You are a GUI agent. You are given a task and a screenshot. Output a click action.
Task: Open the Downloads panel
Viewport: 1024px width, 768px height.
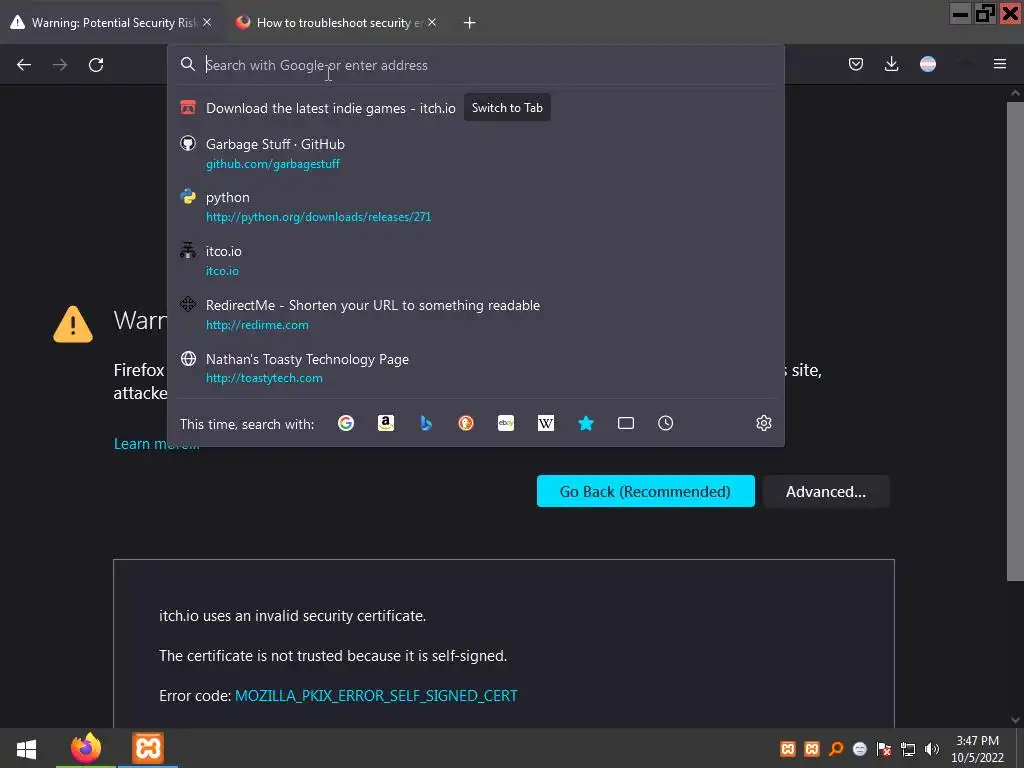(x=891, y=64)
